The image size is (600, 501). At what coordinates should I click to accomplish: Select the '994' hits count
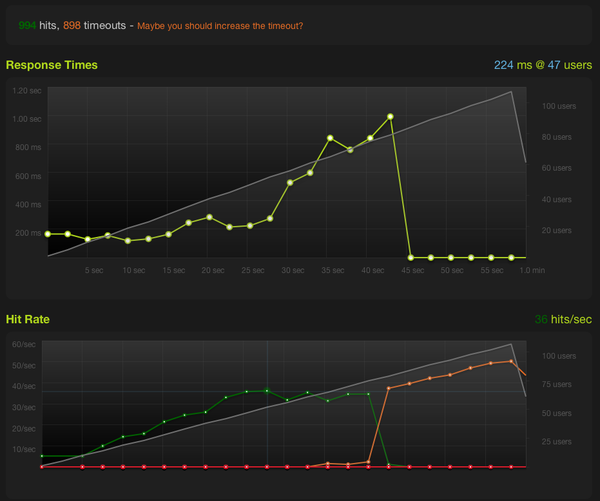27,25
